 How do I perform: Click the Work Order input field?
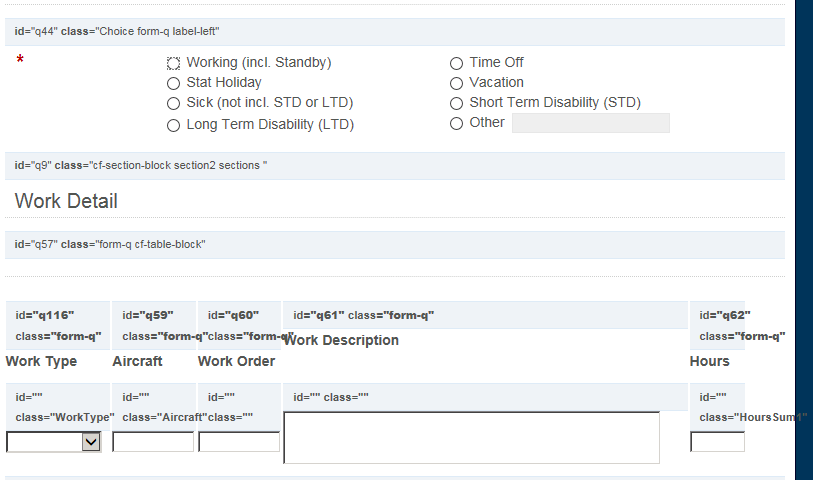point(239,442)
